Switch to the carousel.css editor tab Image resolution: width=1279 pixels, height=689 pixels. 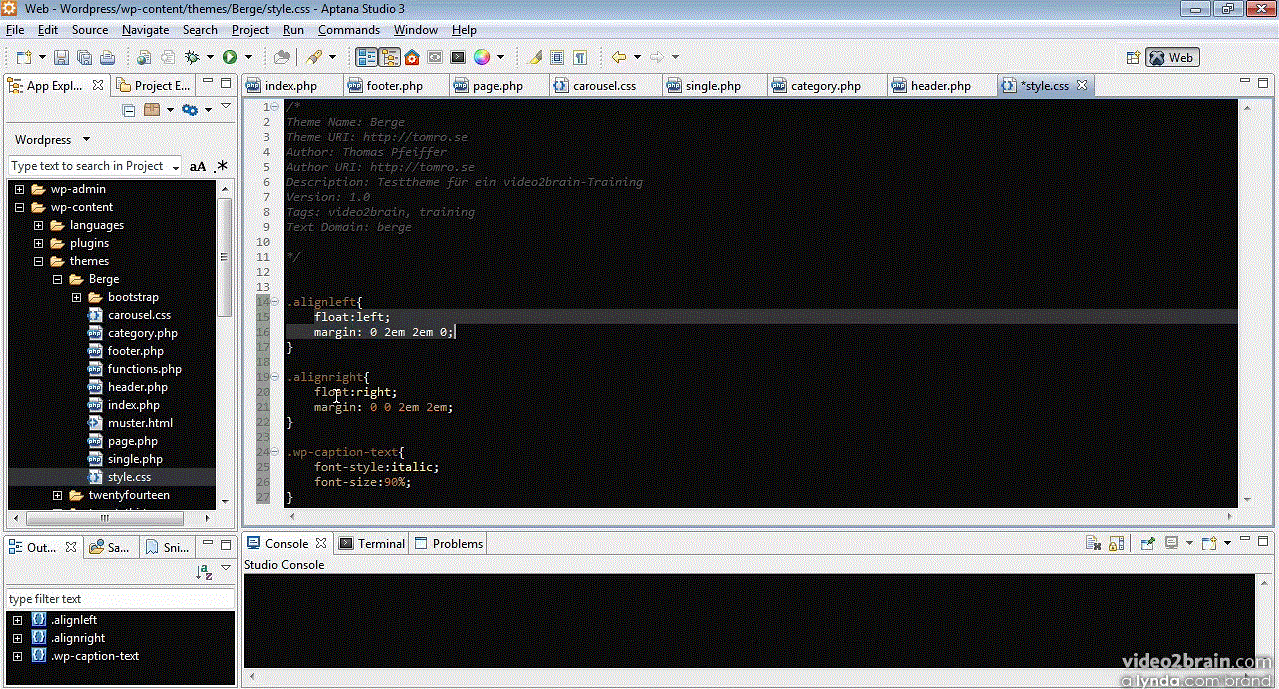(x=604, y=86)
